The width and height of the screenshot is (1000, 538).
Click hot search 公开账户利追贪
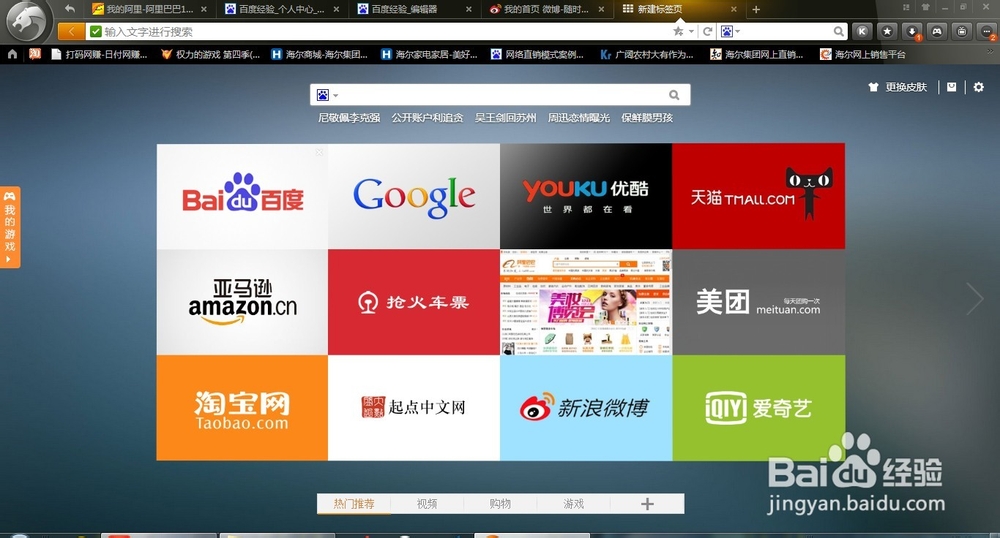427,117
